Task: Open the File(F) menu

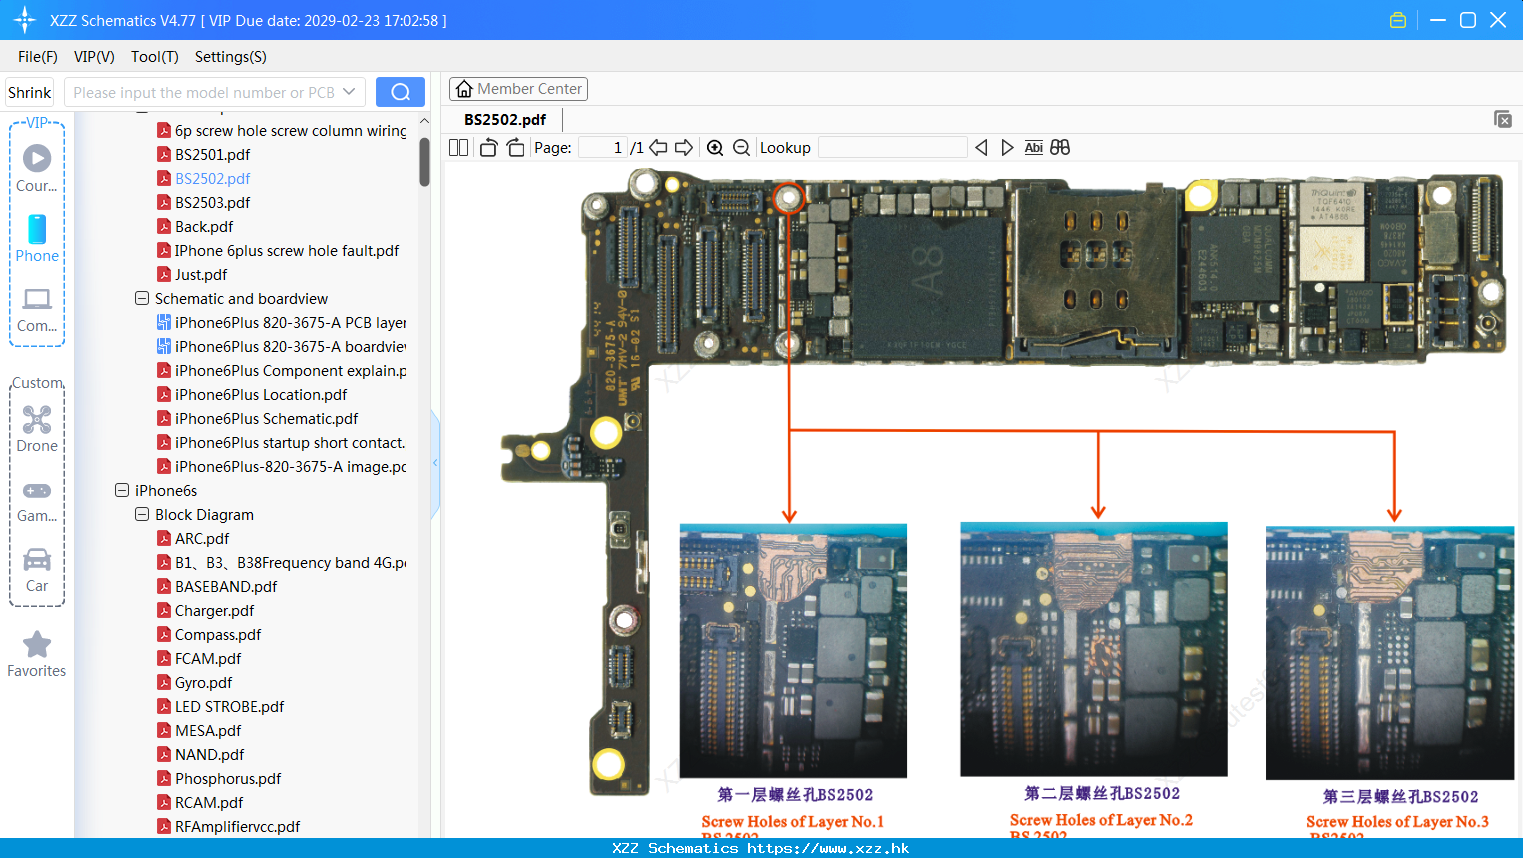Action: click(38, 57)
